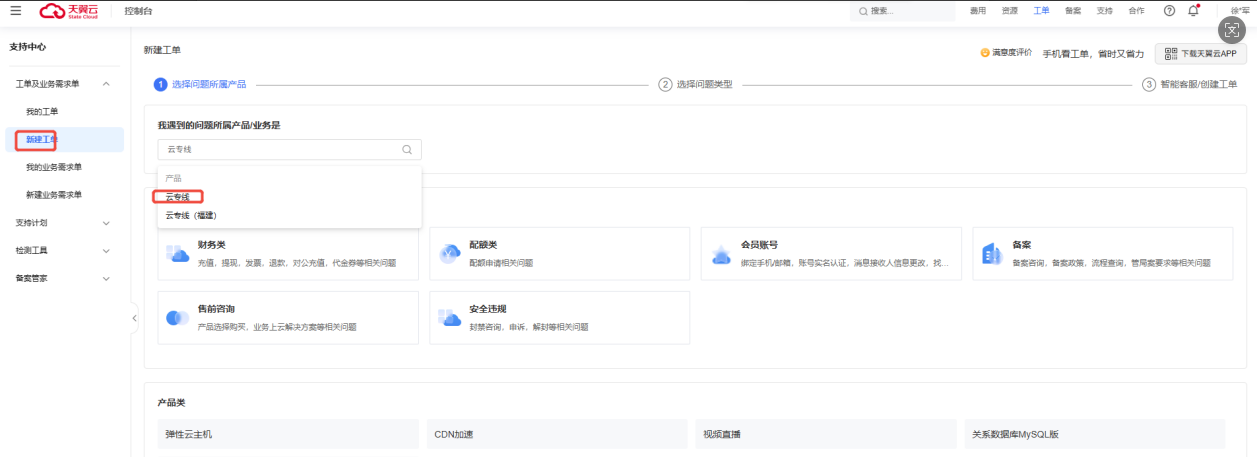Click the 下载天翼云APP button
The height and width of the screenshot is (457, 1257).
coord(1201,54)
